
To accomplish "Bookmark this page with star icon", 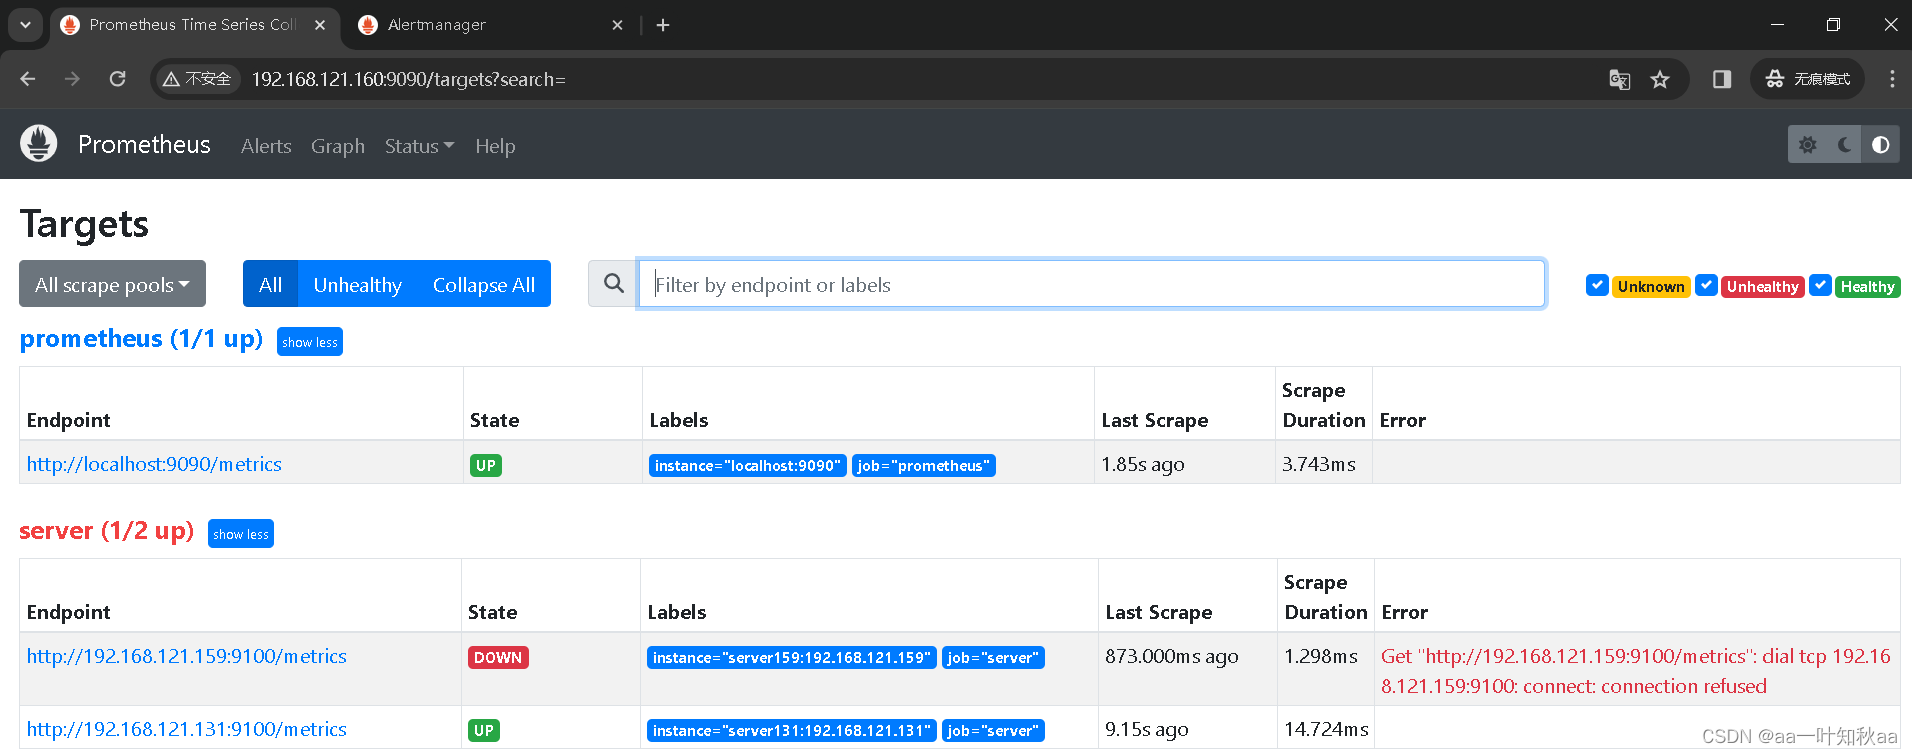I will tap(1660, 79).
